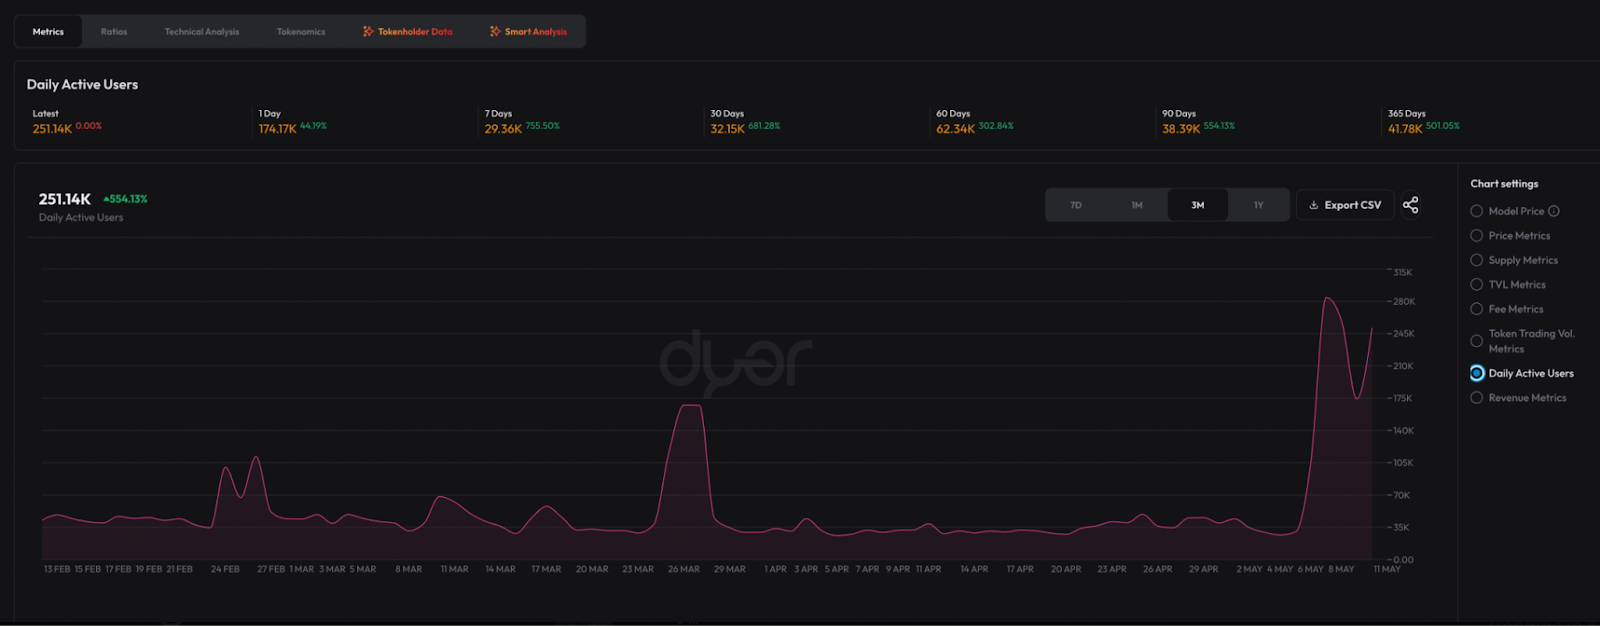
Task: Click the 90 Days value 38.39K
Action: tap(1181, 129)
